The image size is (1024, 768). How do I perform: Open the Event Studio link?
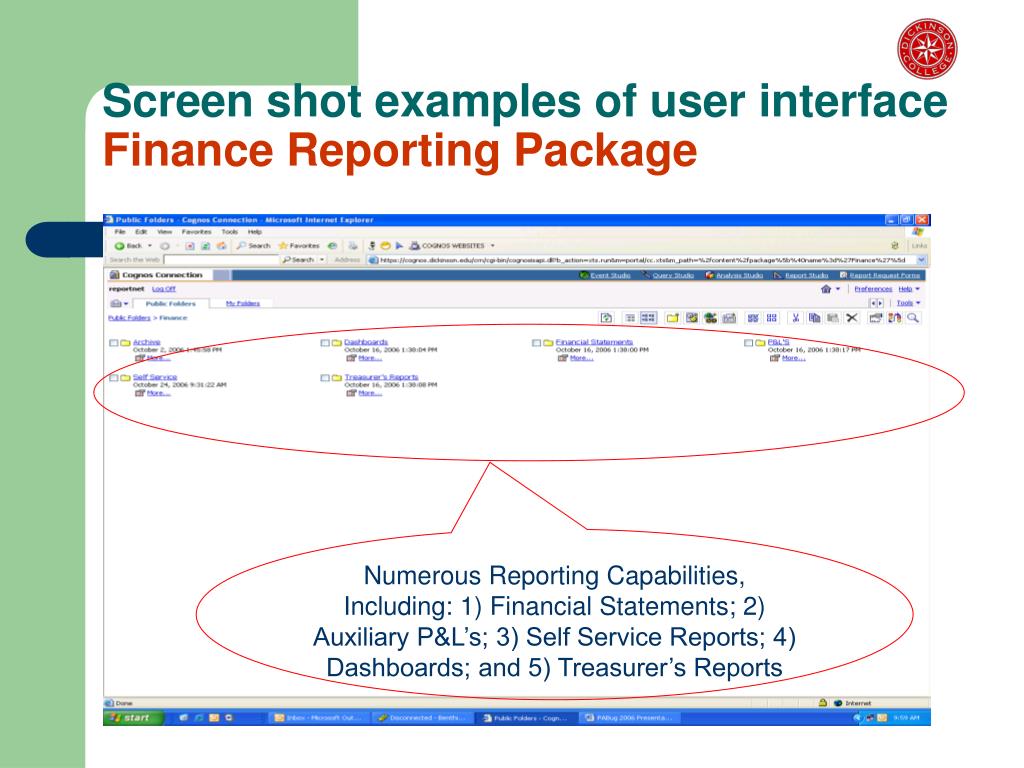611,276
